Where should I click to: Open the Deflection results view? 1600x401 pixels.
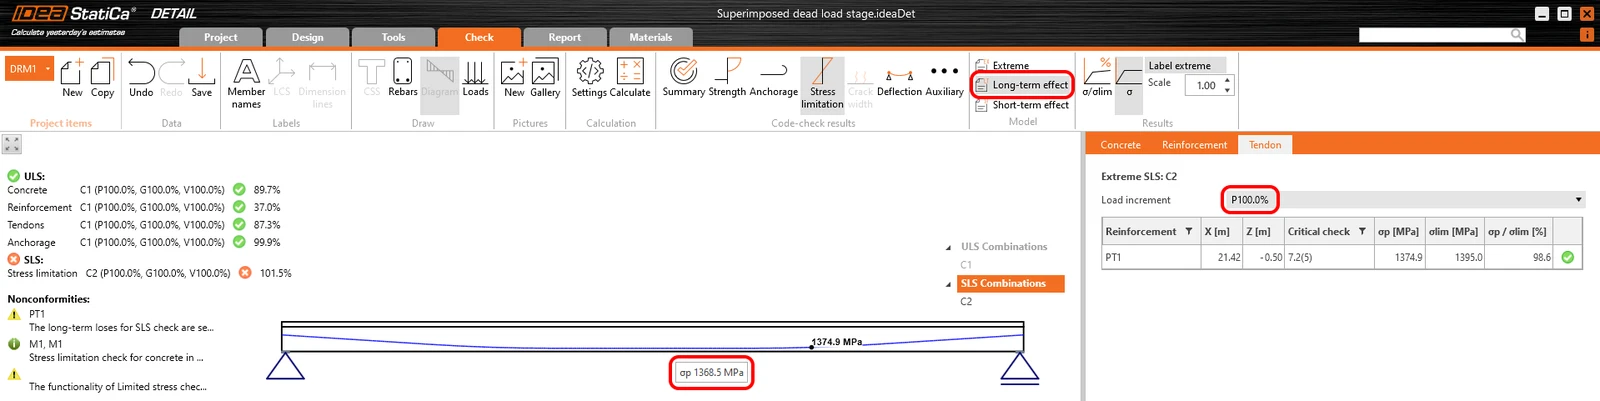(x=899, y=77)
